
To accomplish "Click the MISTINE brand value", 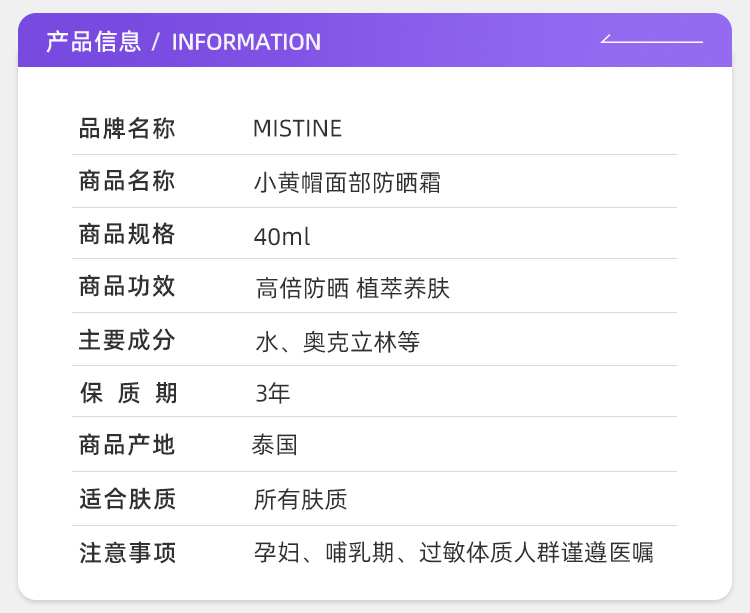I will pos(298,129).
